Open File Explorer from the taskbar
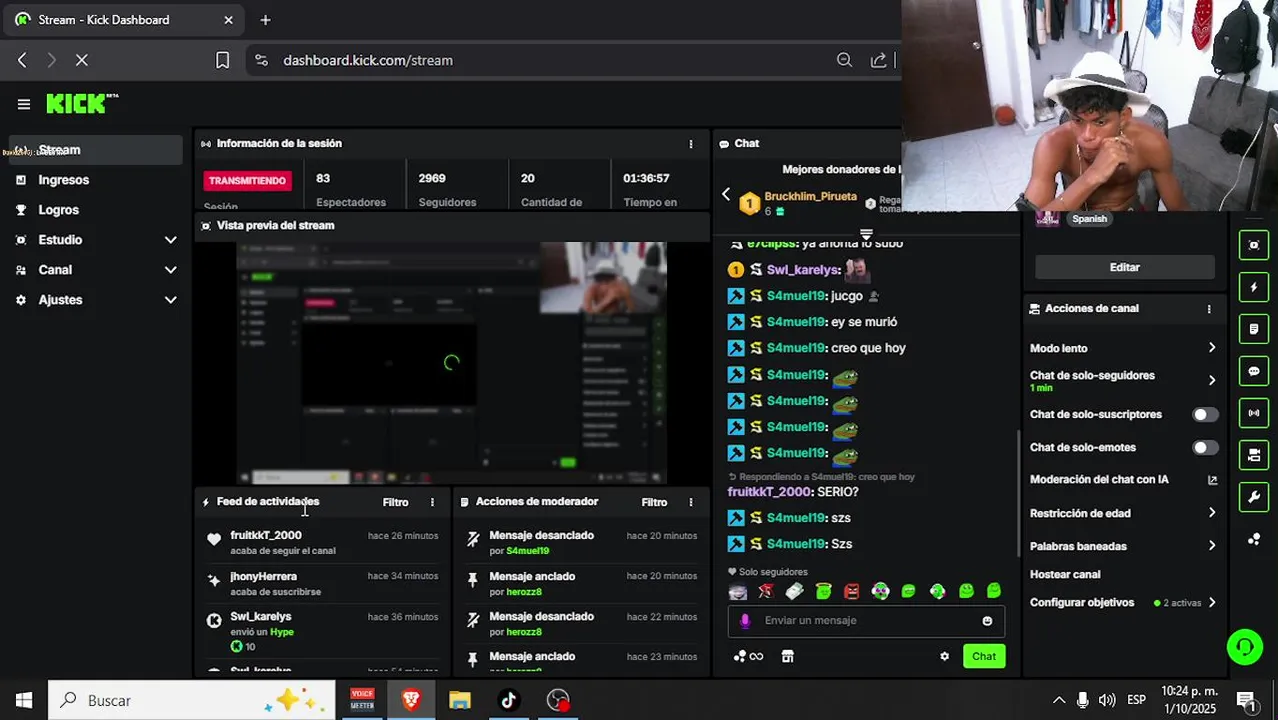1278x720 pixels. click(x=460, y=700)
